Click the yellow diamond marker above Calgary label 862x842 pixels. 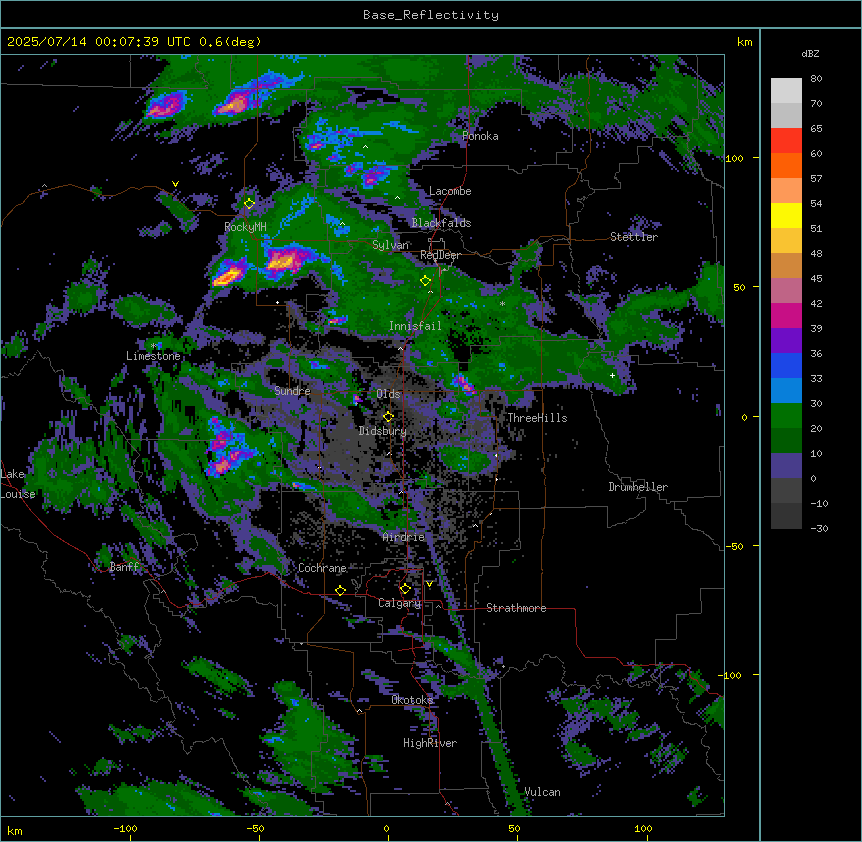point(405,589)
